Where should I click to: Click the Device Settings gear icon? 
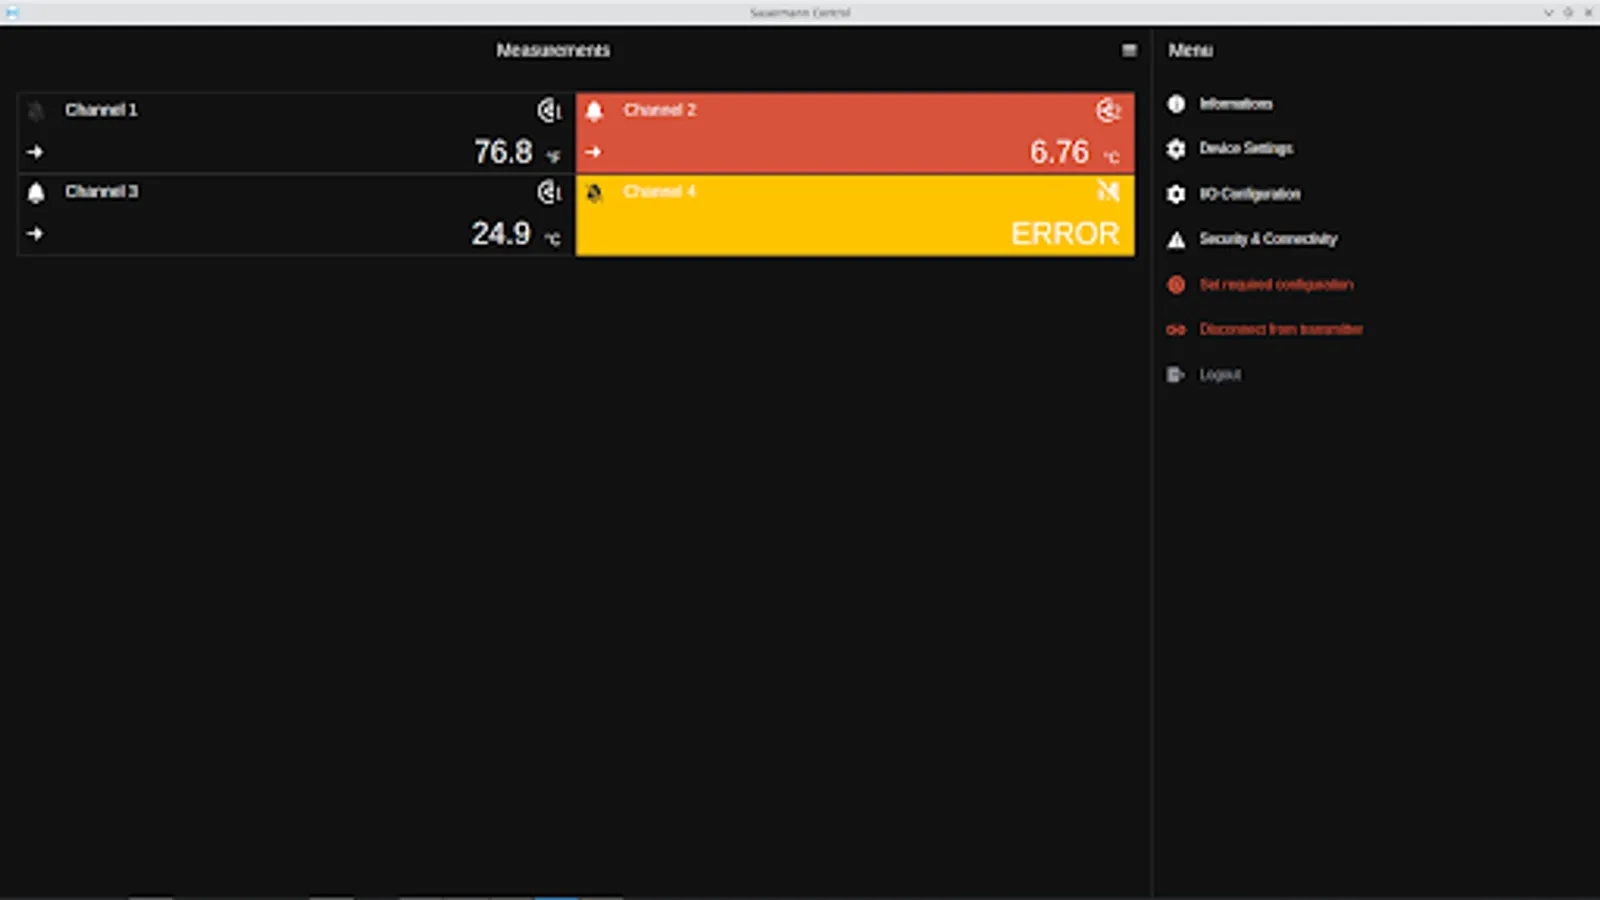(1176, 148)
